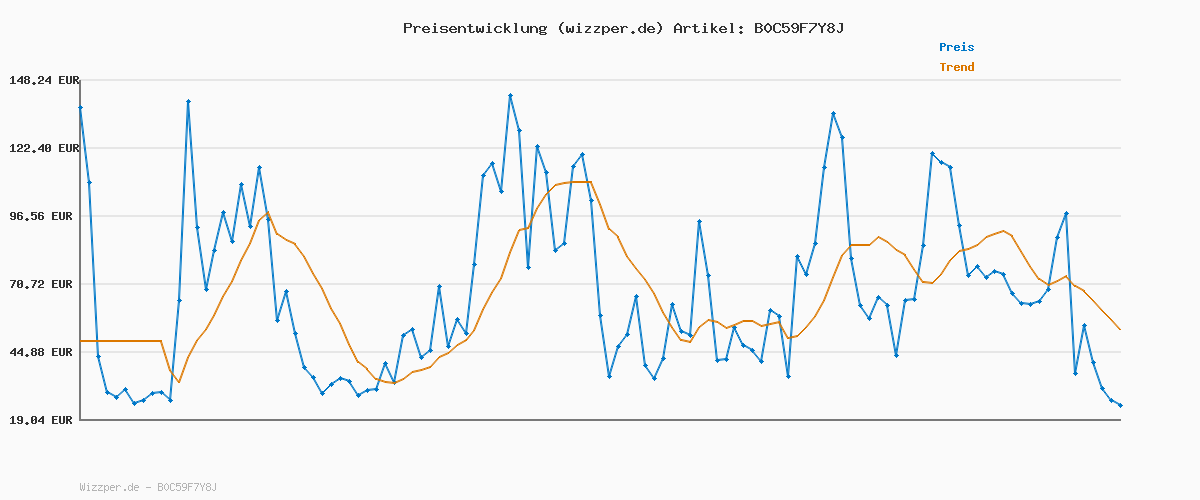Viewport: 1200px width, 500px height.
Task: Click the 70.72 EUR axis label
Action: pyautogui.click(x=43, y=284)
